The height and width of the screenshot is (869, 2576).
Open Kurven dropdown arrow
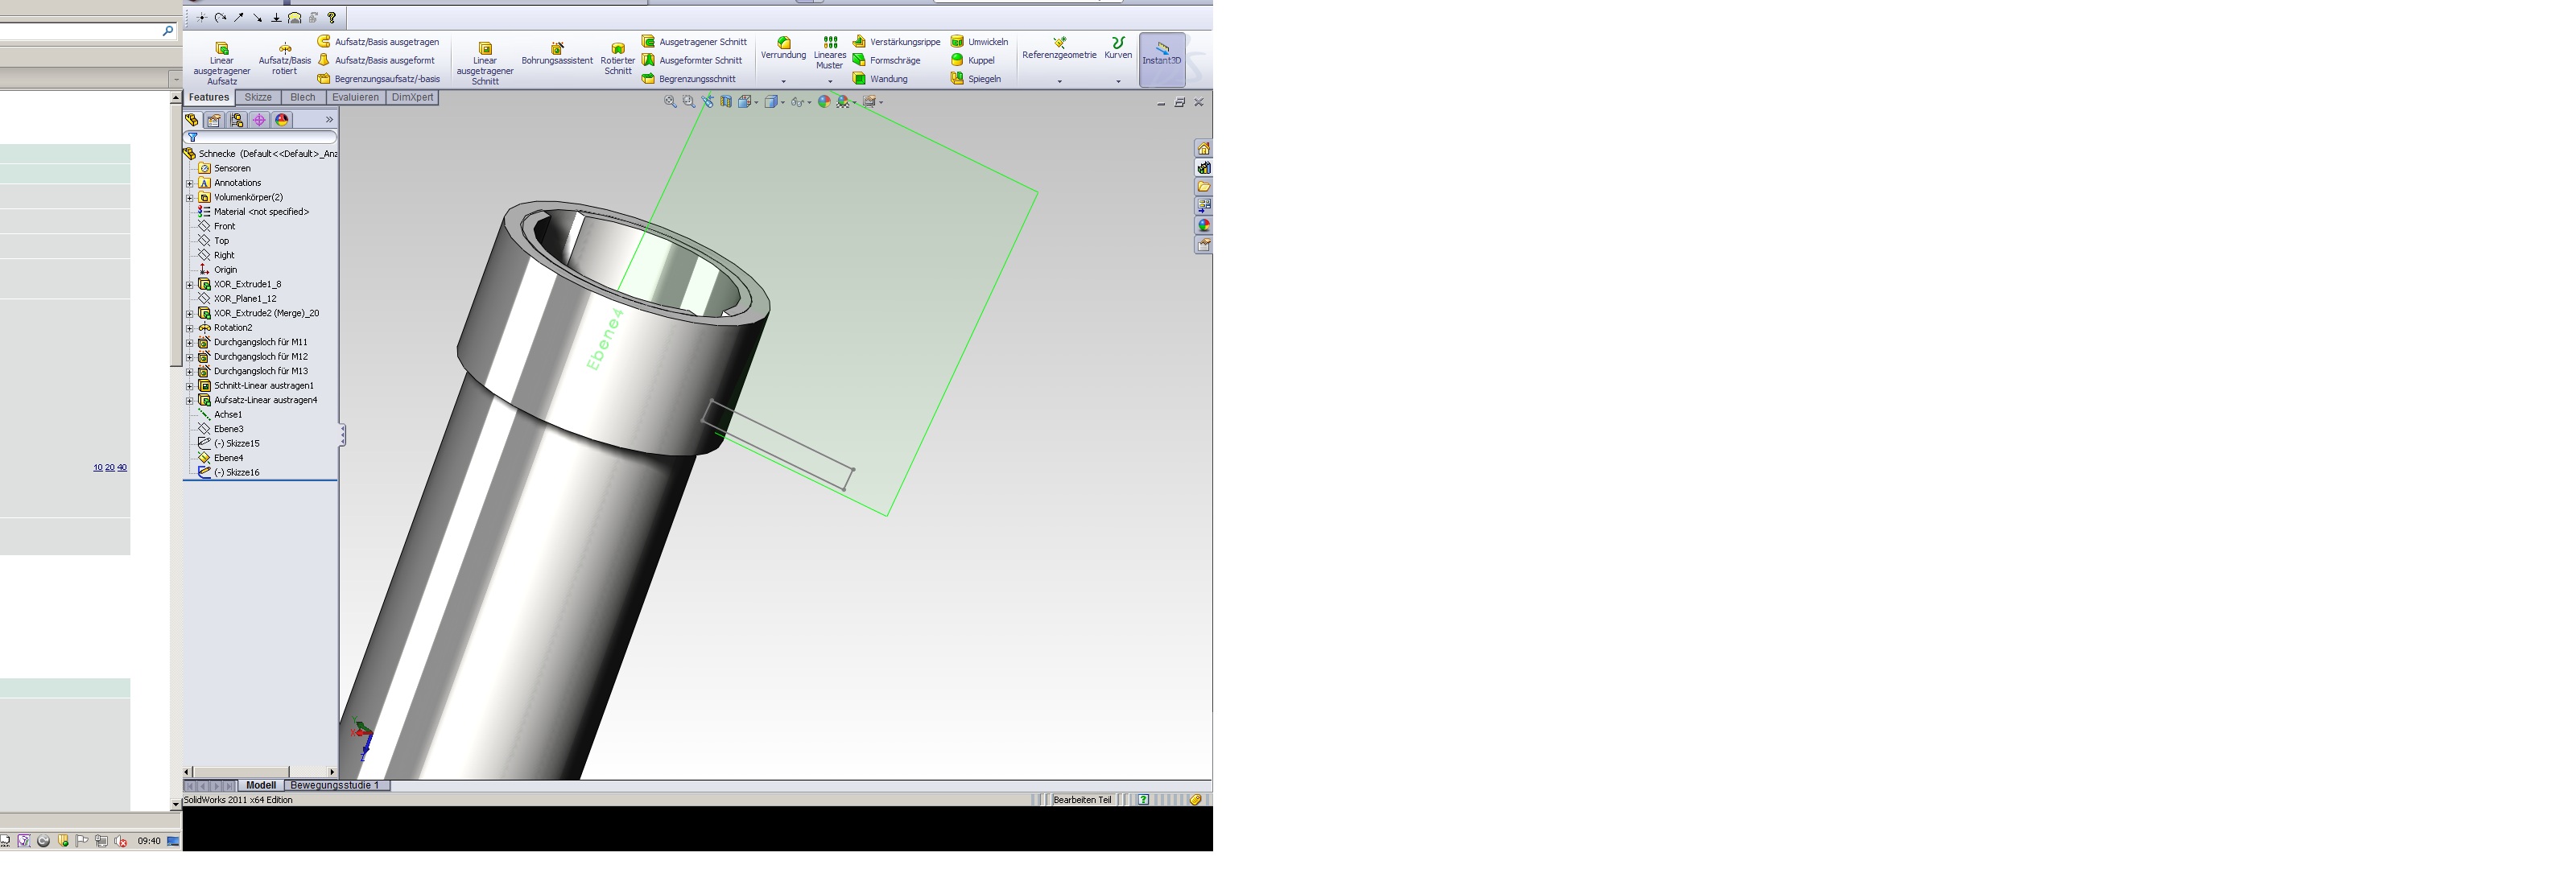(x=1118, y=81)
